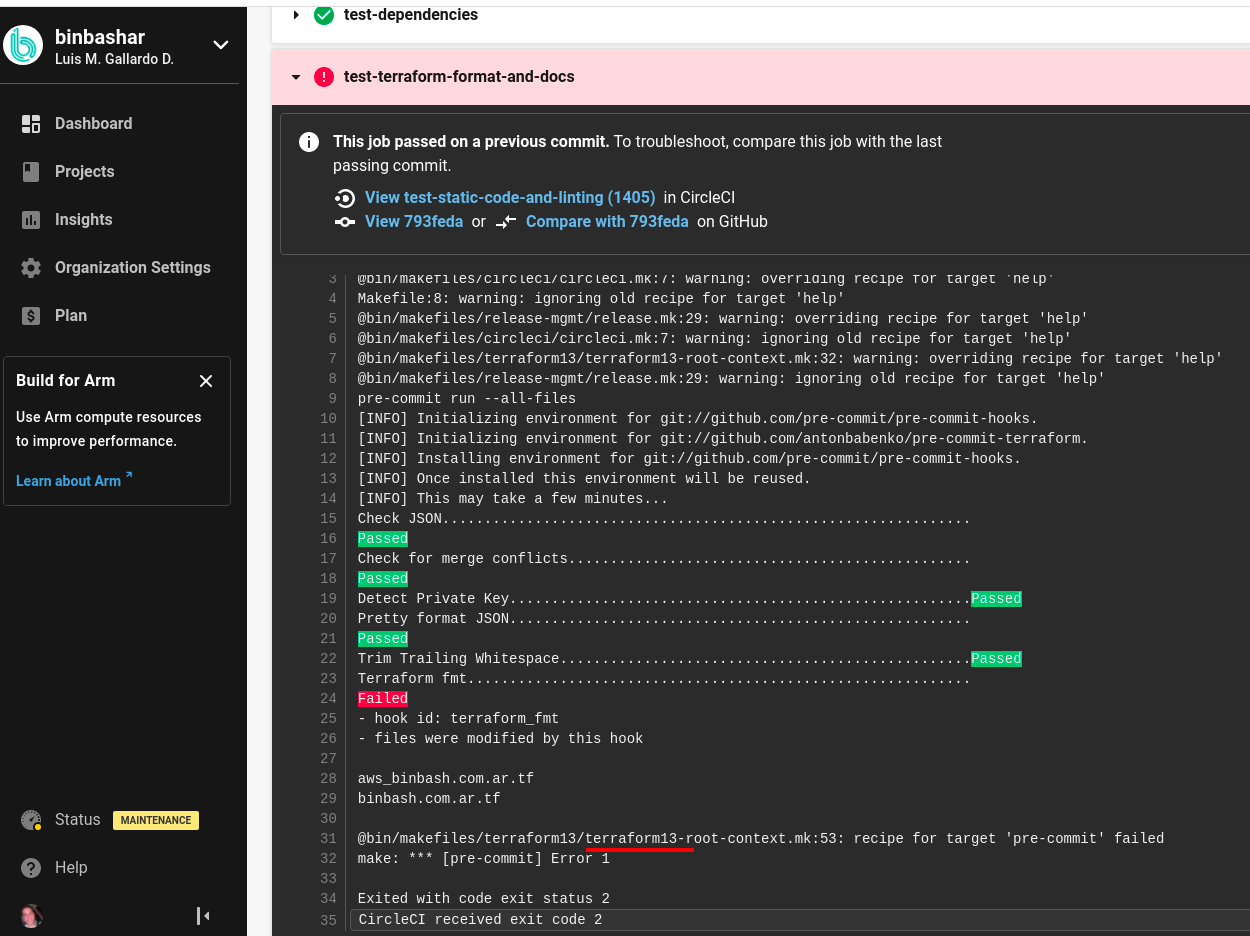The height and width of the screenshot is (936, 1250).
Task: Open the Insights section
Action: click(x=83, y=219)
